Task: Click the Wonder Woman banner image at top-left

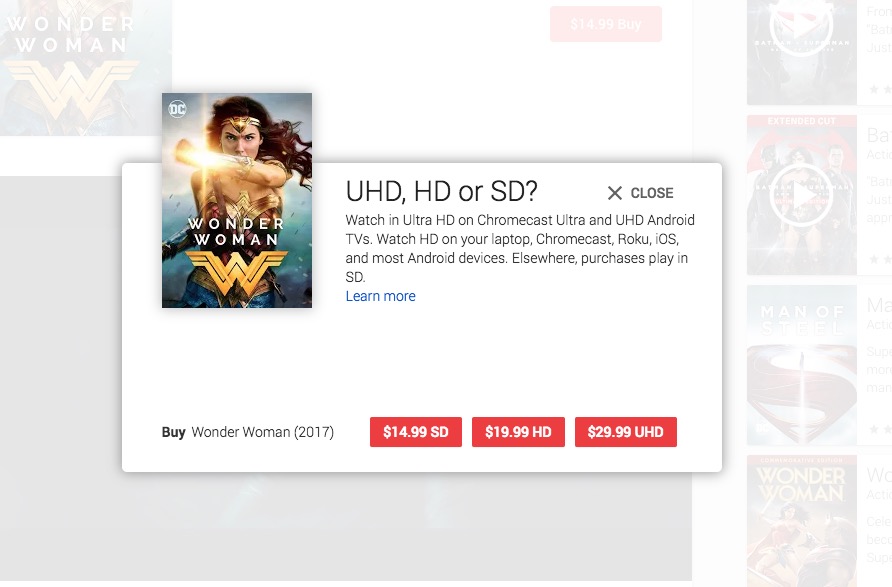Action: click(85, 68)
